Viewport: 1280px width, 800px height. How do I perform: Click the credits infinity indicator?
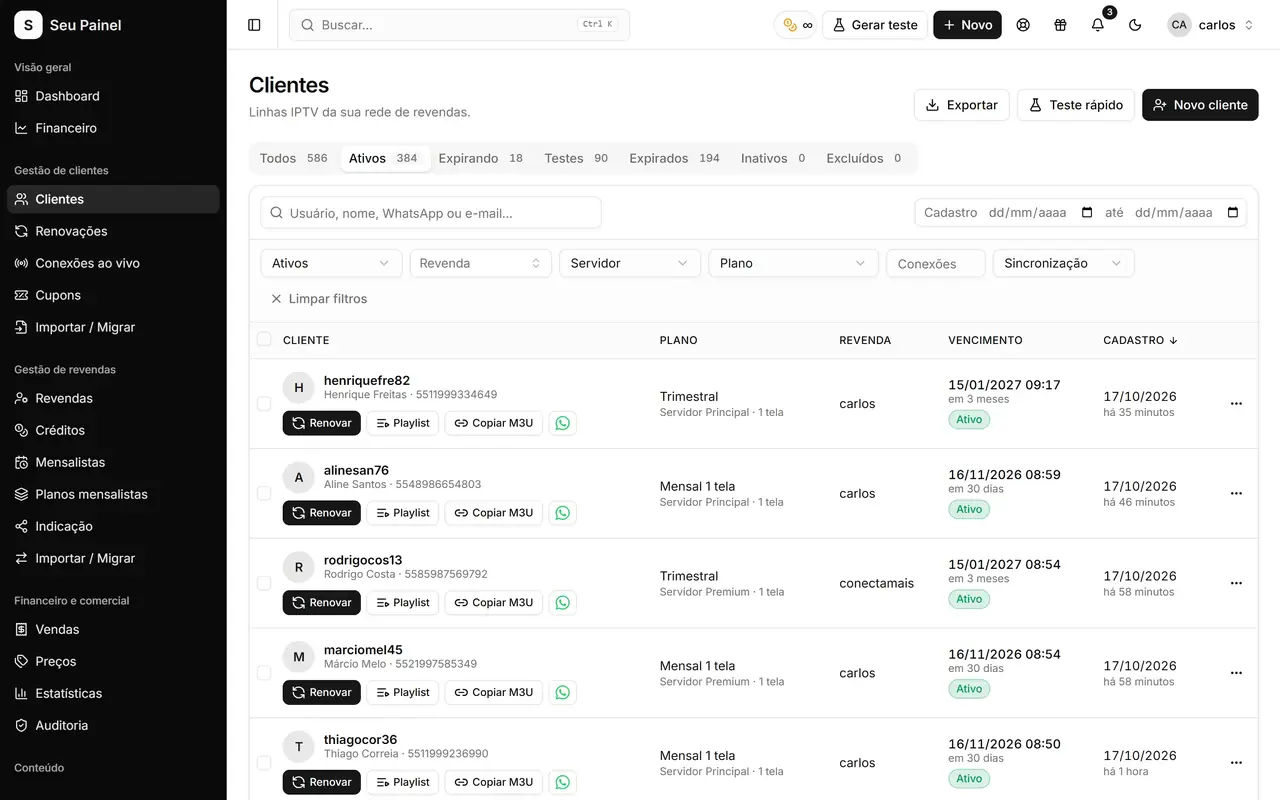pos(797,25)
